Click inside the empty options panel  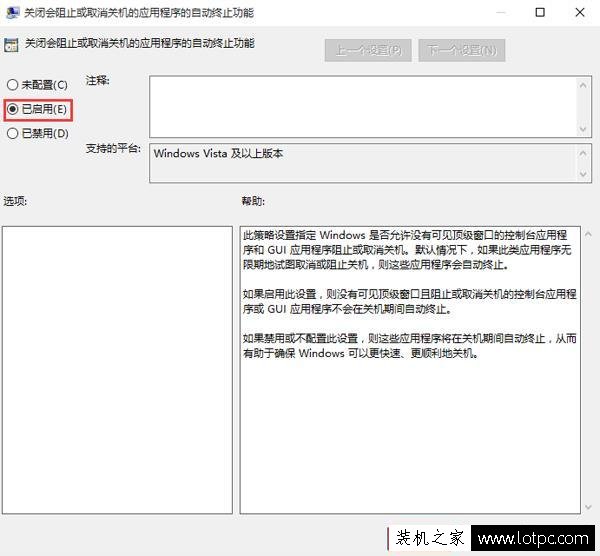(117, 370)
